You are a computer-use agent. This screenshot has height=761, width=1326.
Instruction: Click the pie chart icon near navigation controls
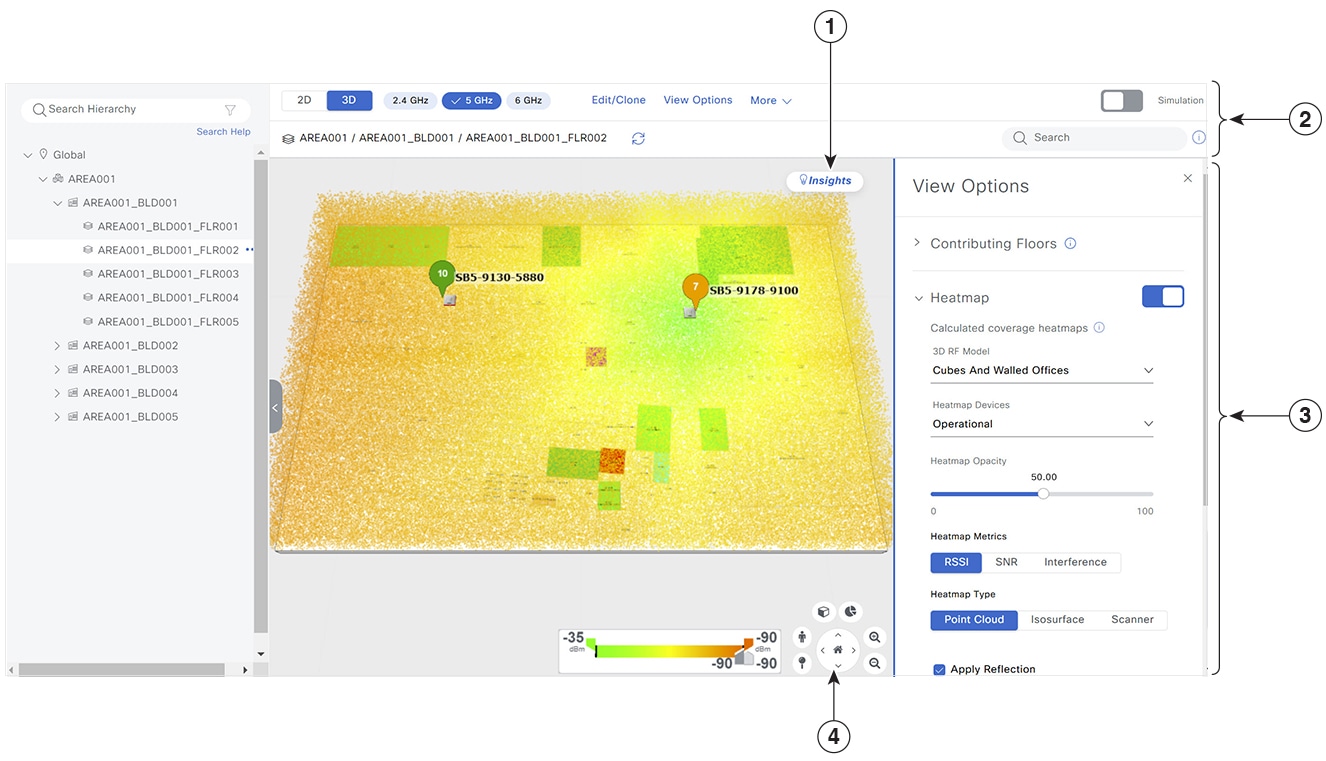(851, 611)
